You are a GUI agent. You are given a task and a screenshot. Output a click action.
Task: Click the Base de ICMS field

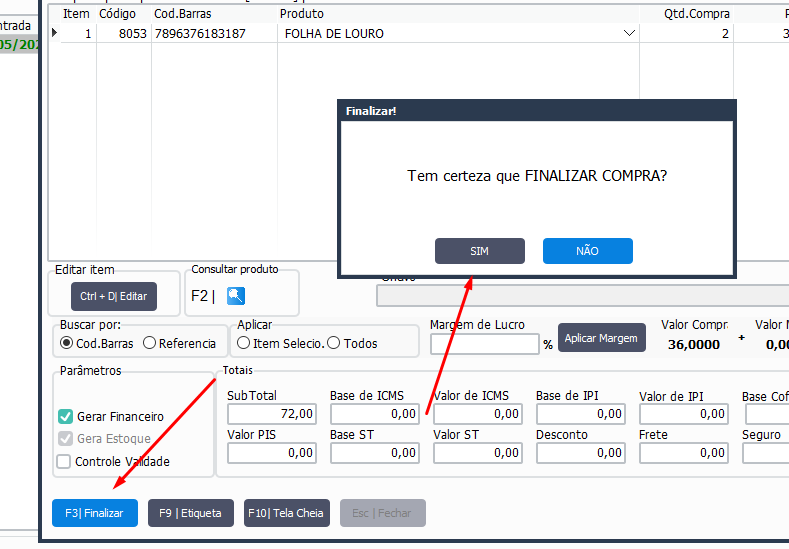pyautogui.click(x=375, y=414)
